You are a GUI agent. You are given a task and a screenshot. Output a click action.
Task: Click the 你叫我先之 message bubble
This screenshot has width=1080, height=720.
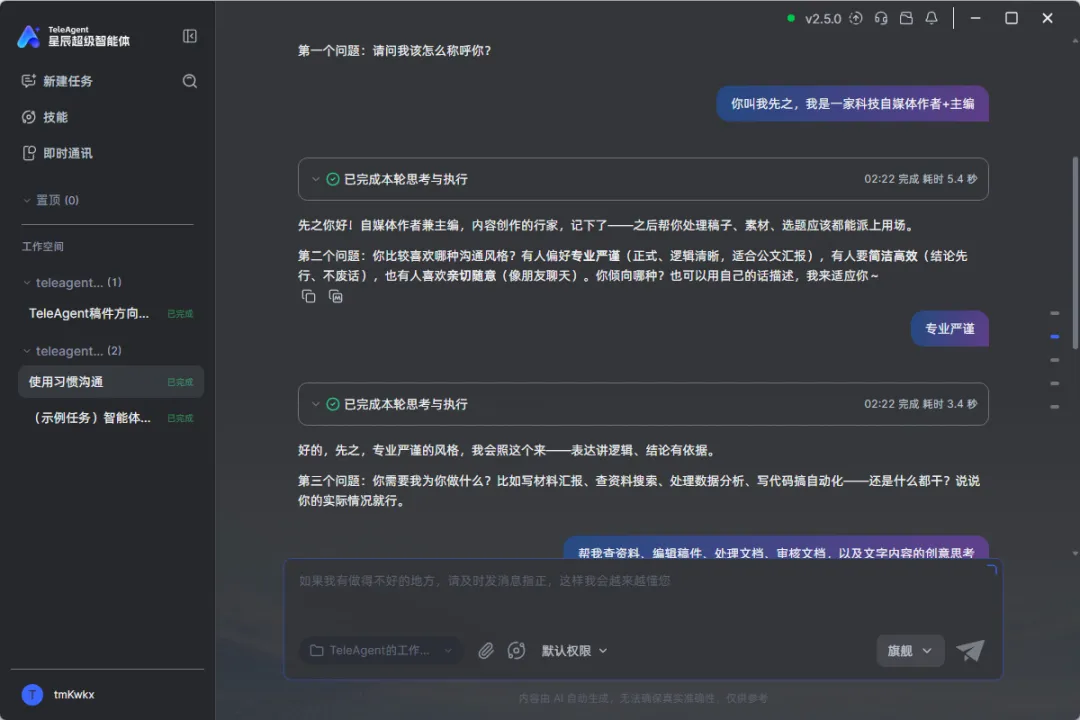coord(853,104)
